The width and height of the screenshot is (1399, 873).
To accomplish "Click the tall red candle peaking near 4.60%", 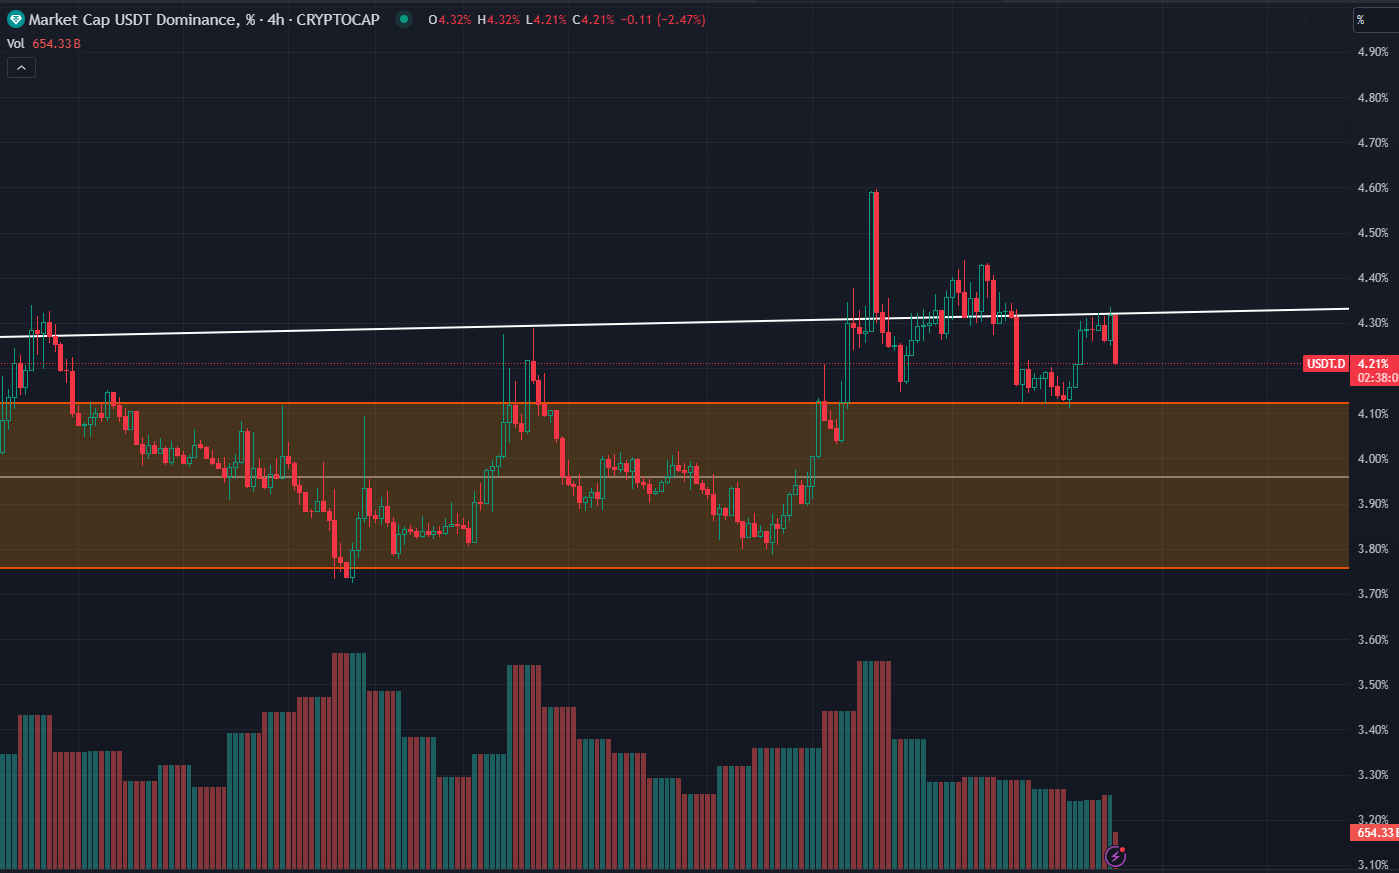I will coord(875,254).
